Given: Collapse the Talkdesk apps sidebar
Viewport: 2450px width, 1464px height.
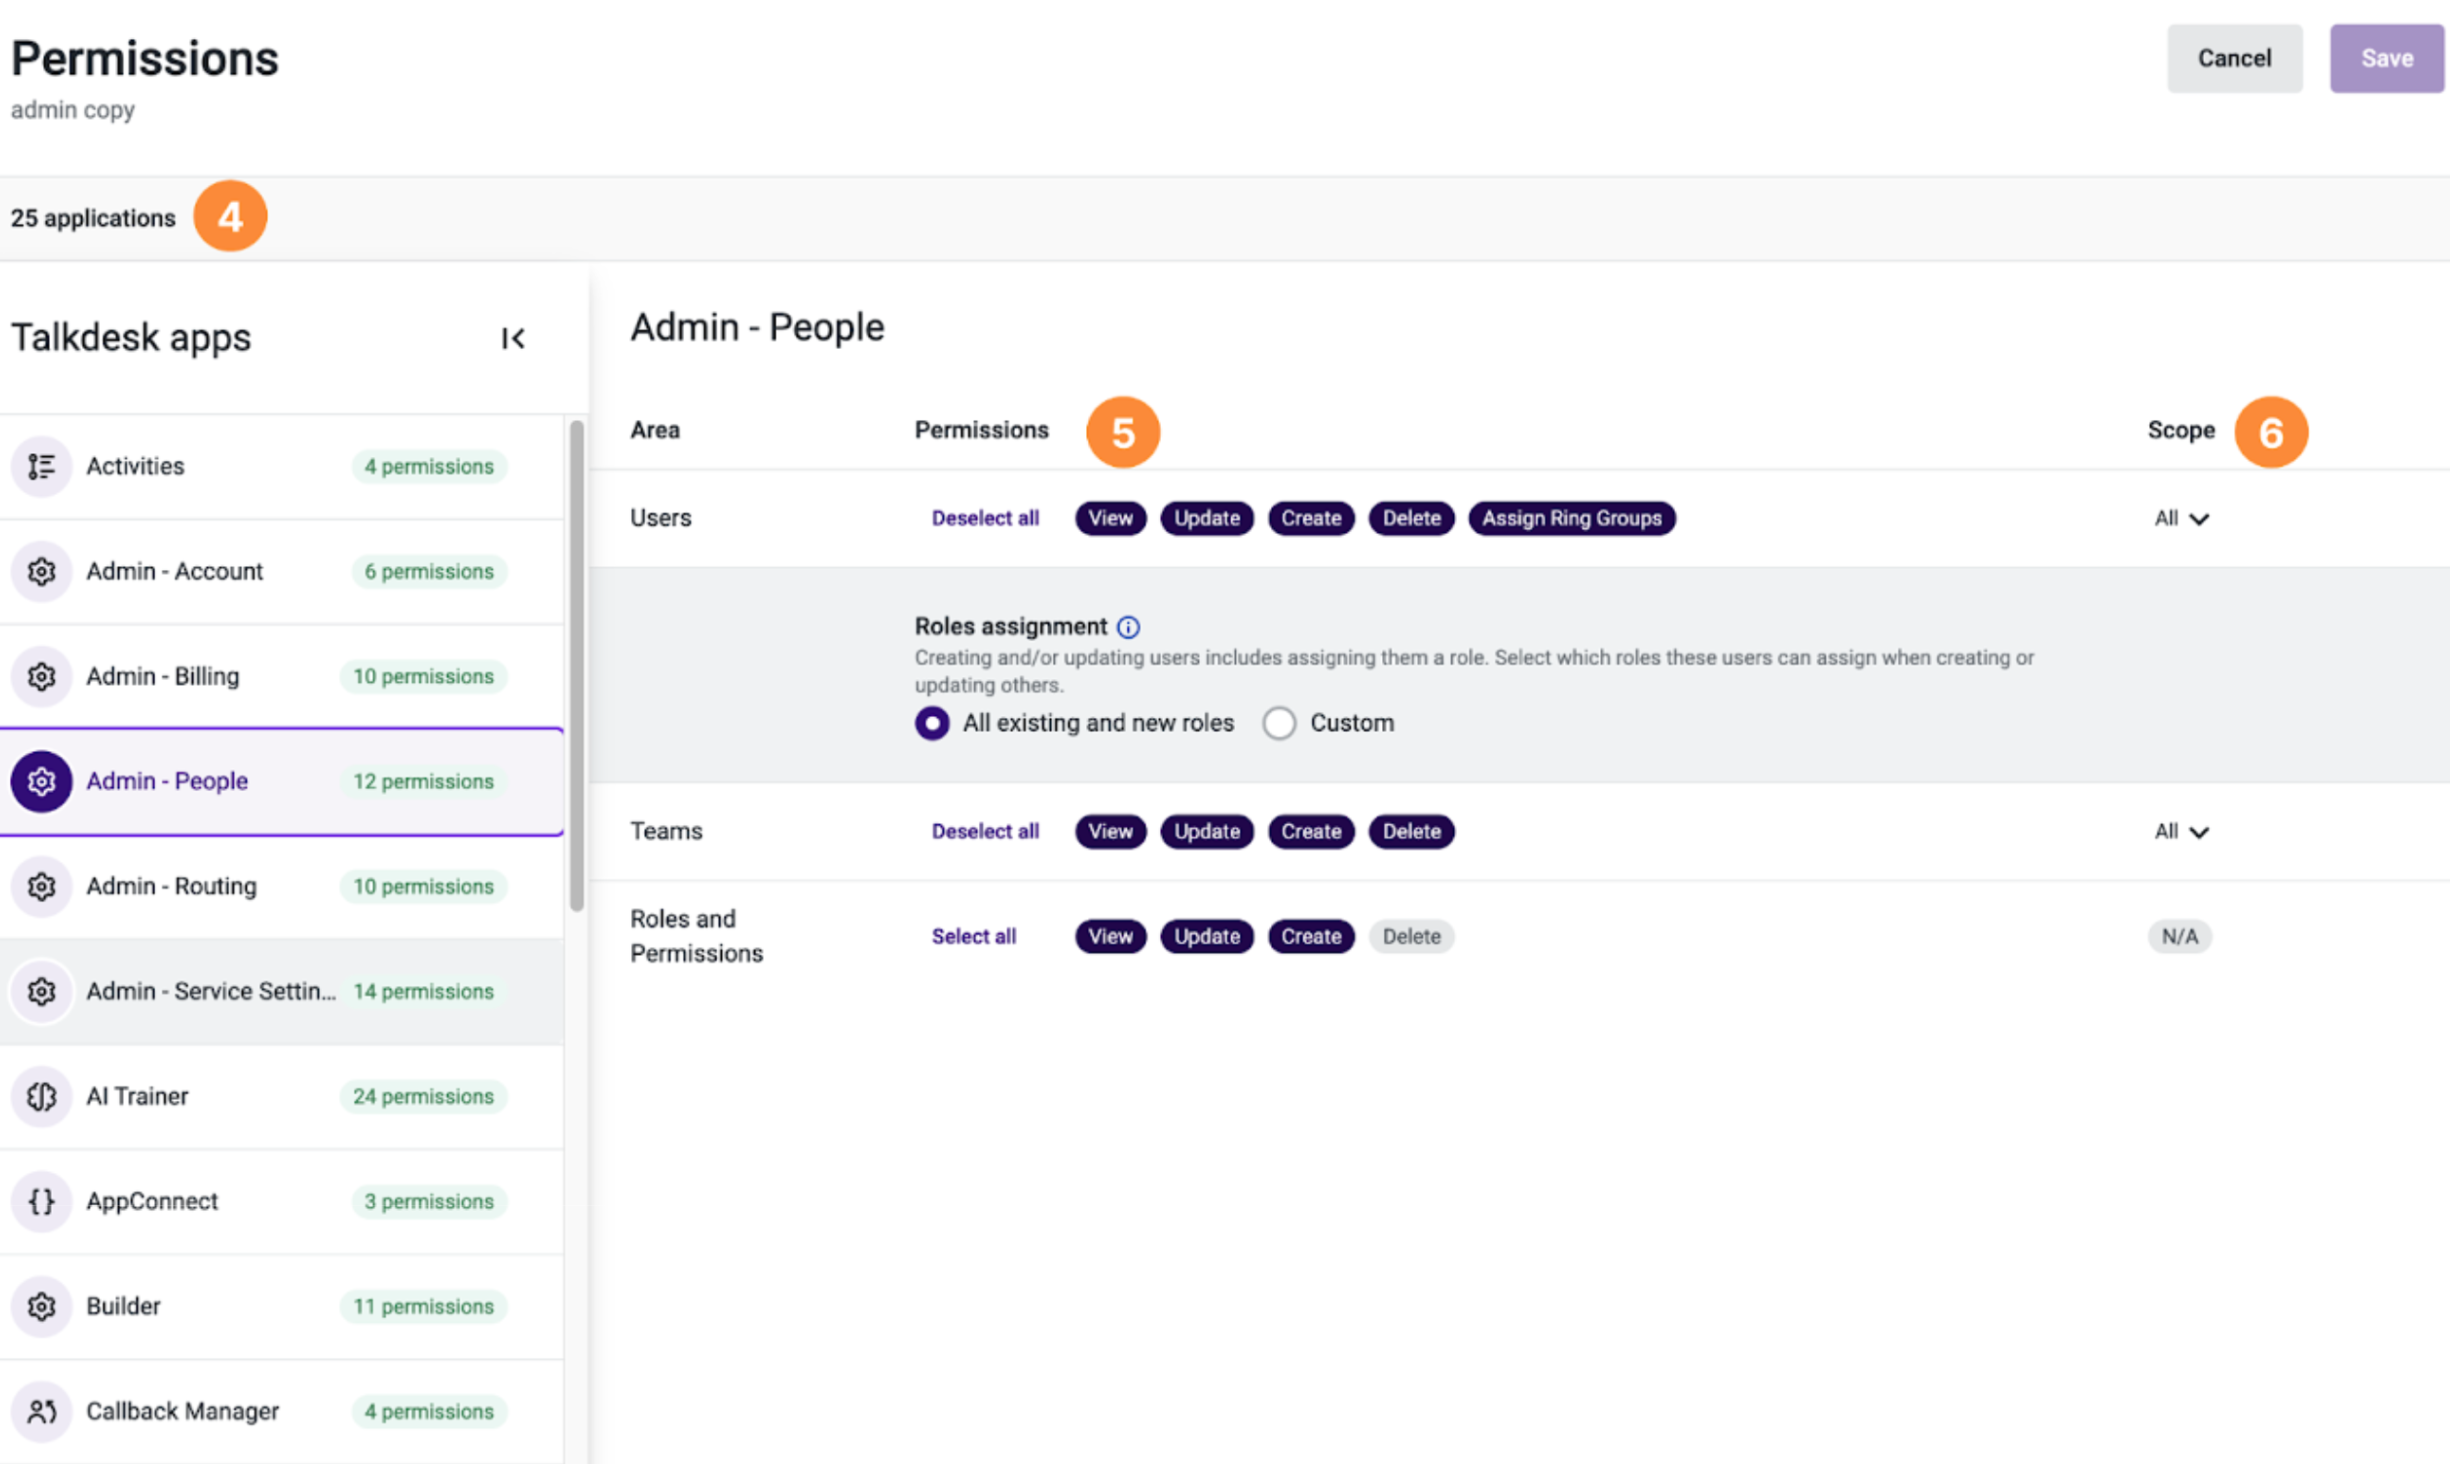Looking at the screenshot, I should pos(513,338).
